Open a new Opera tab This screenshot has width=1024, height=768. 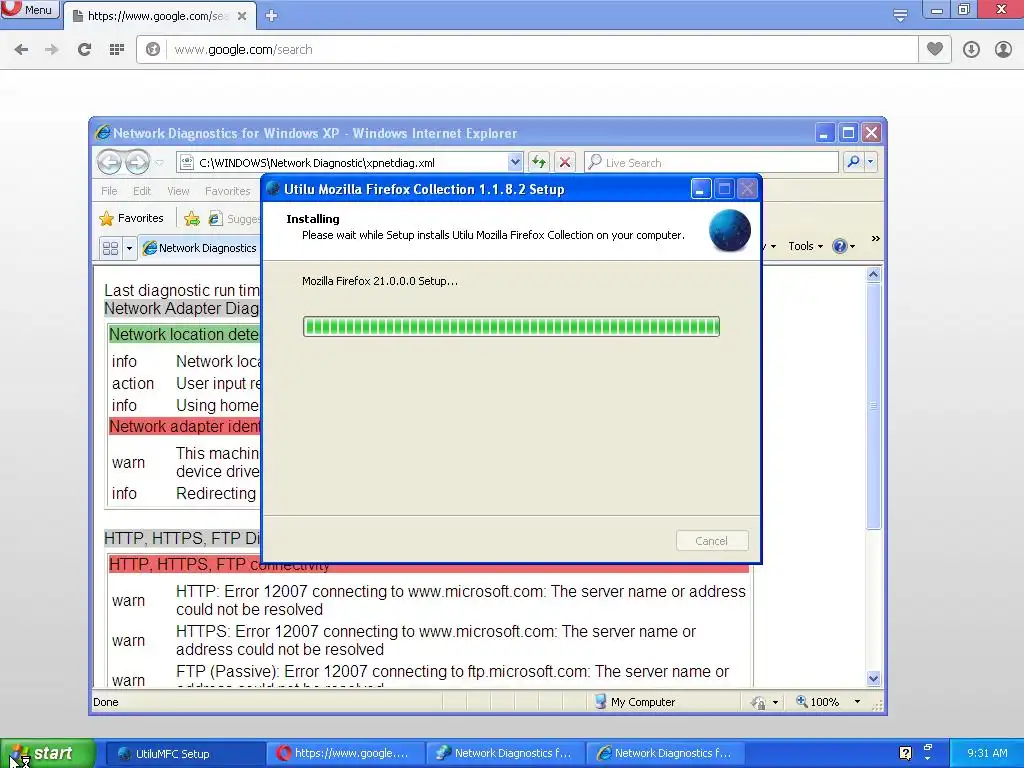click(x=272, y=16)
